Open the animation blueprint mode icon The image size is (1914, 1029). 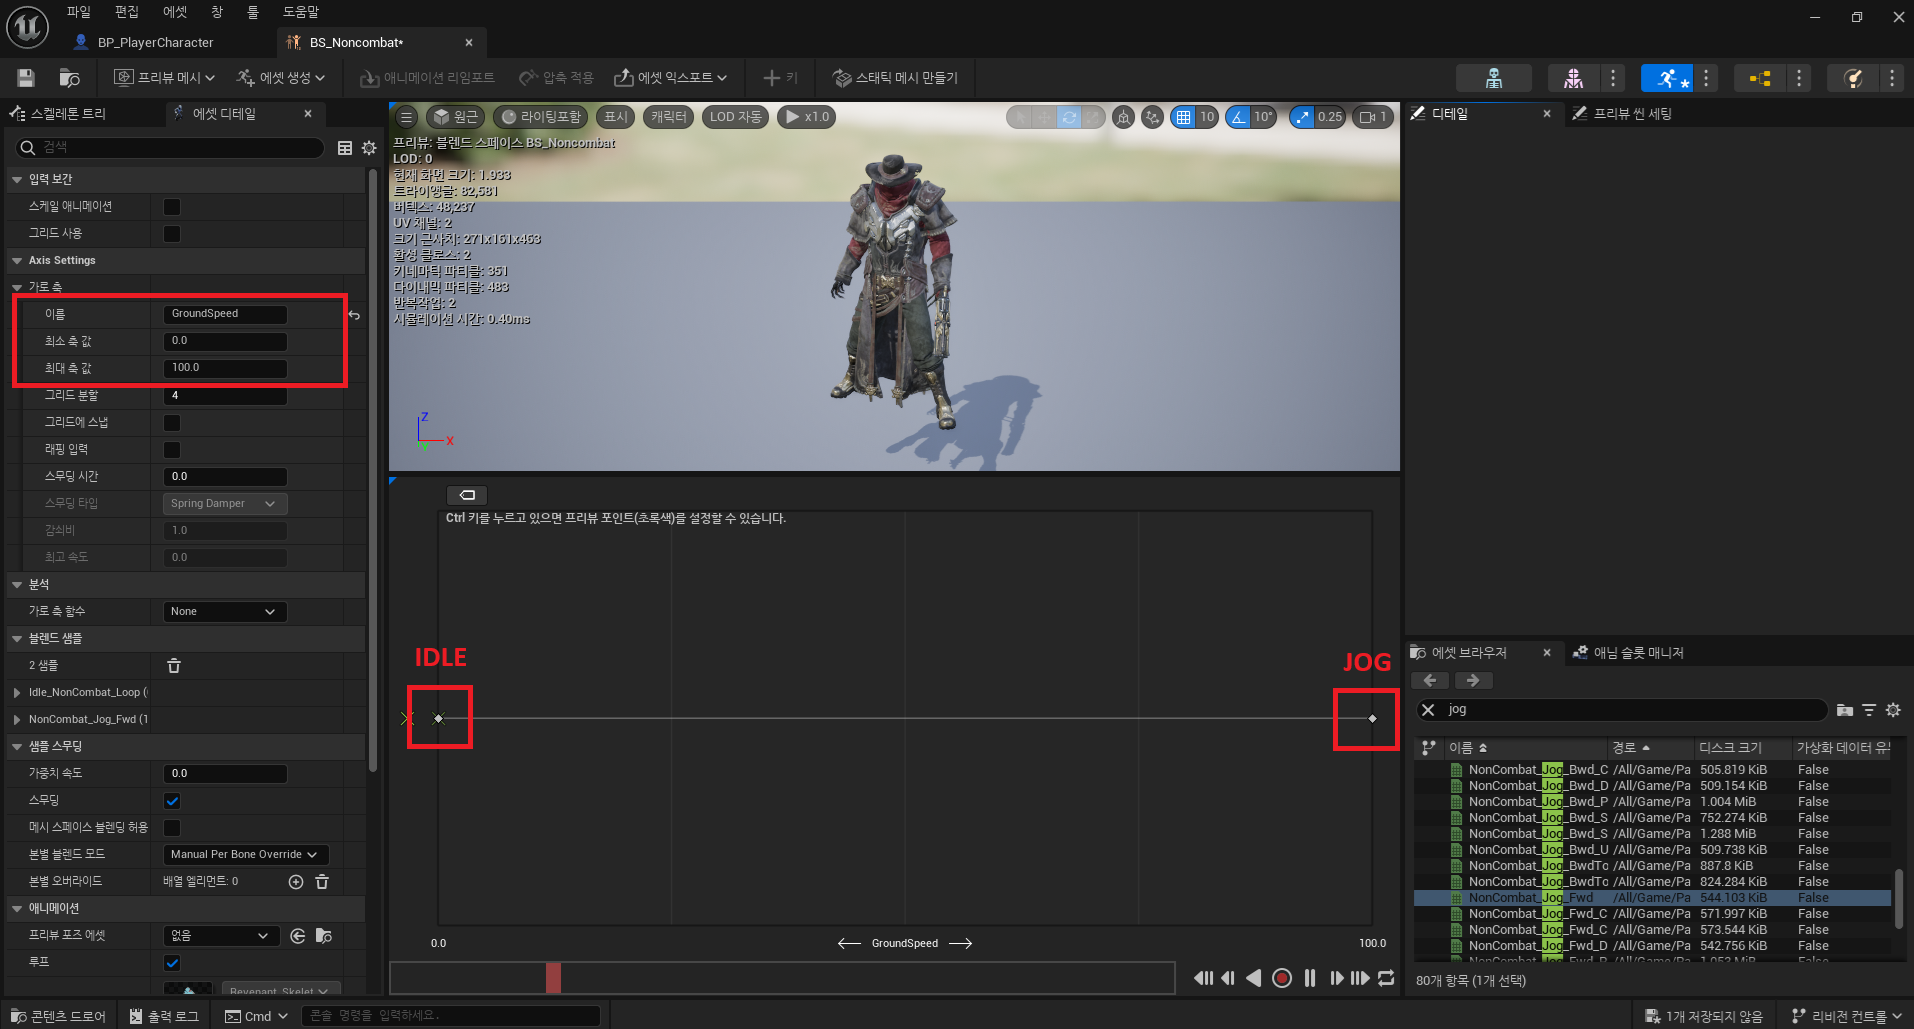click(x=1759, y=78)
